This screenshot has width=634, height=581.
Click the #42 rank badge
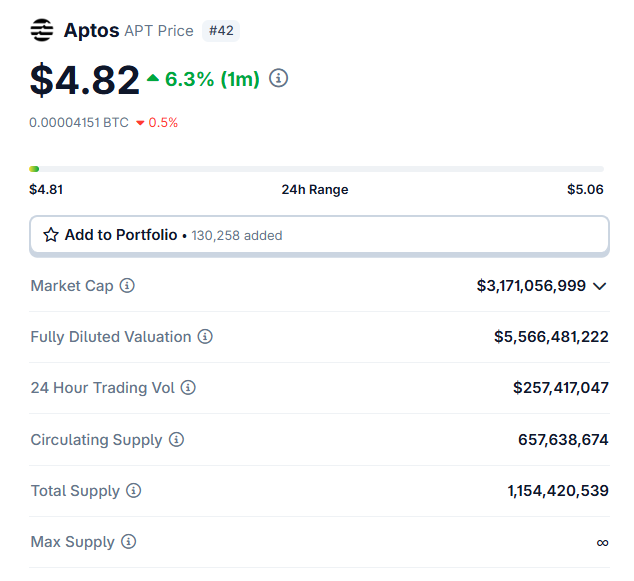tap(221, 31)
